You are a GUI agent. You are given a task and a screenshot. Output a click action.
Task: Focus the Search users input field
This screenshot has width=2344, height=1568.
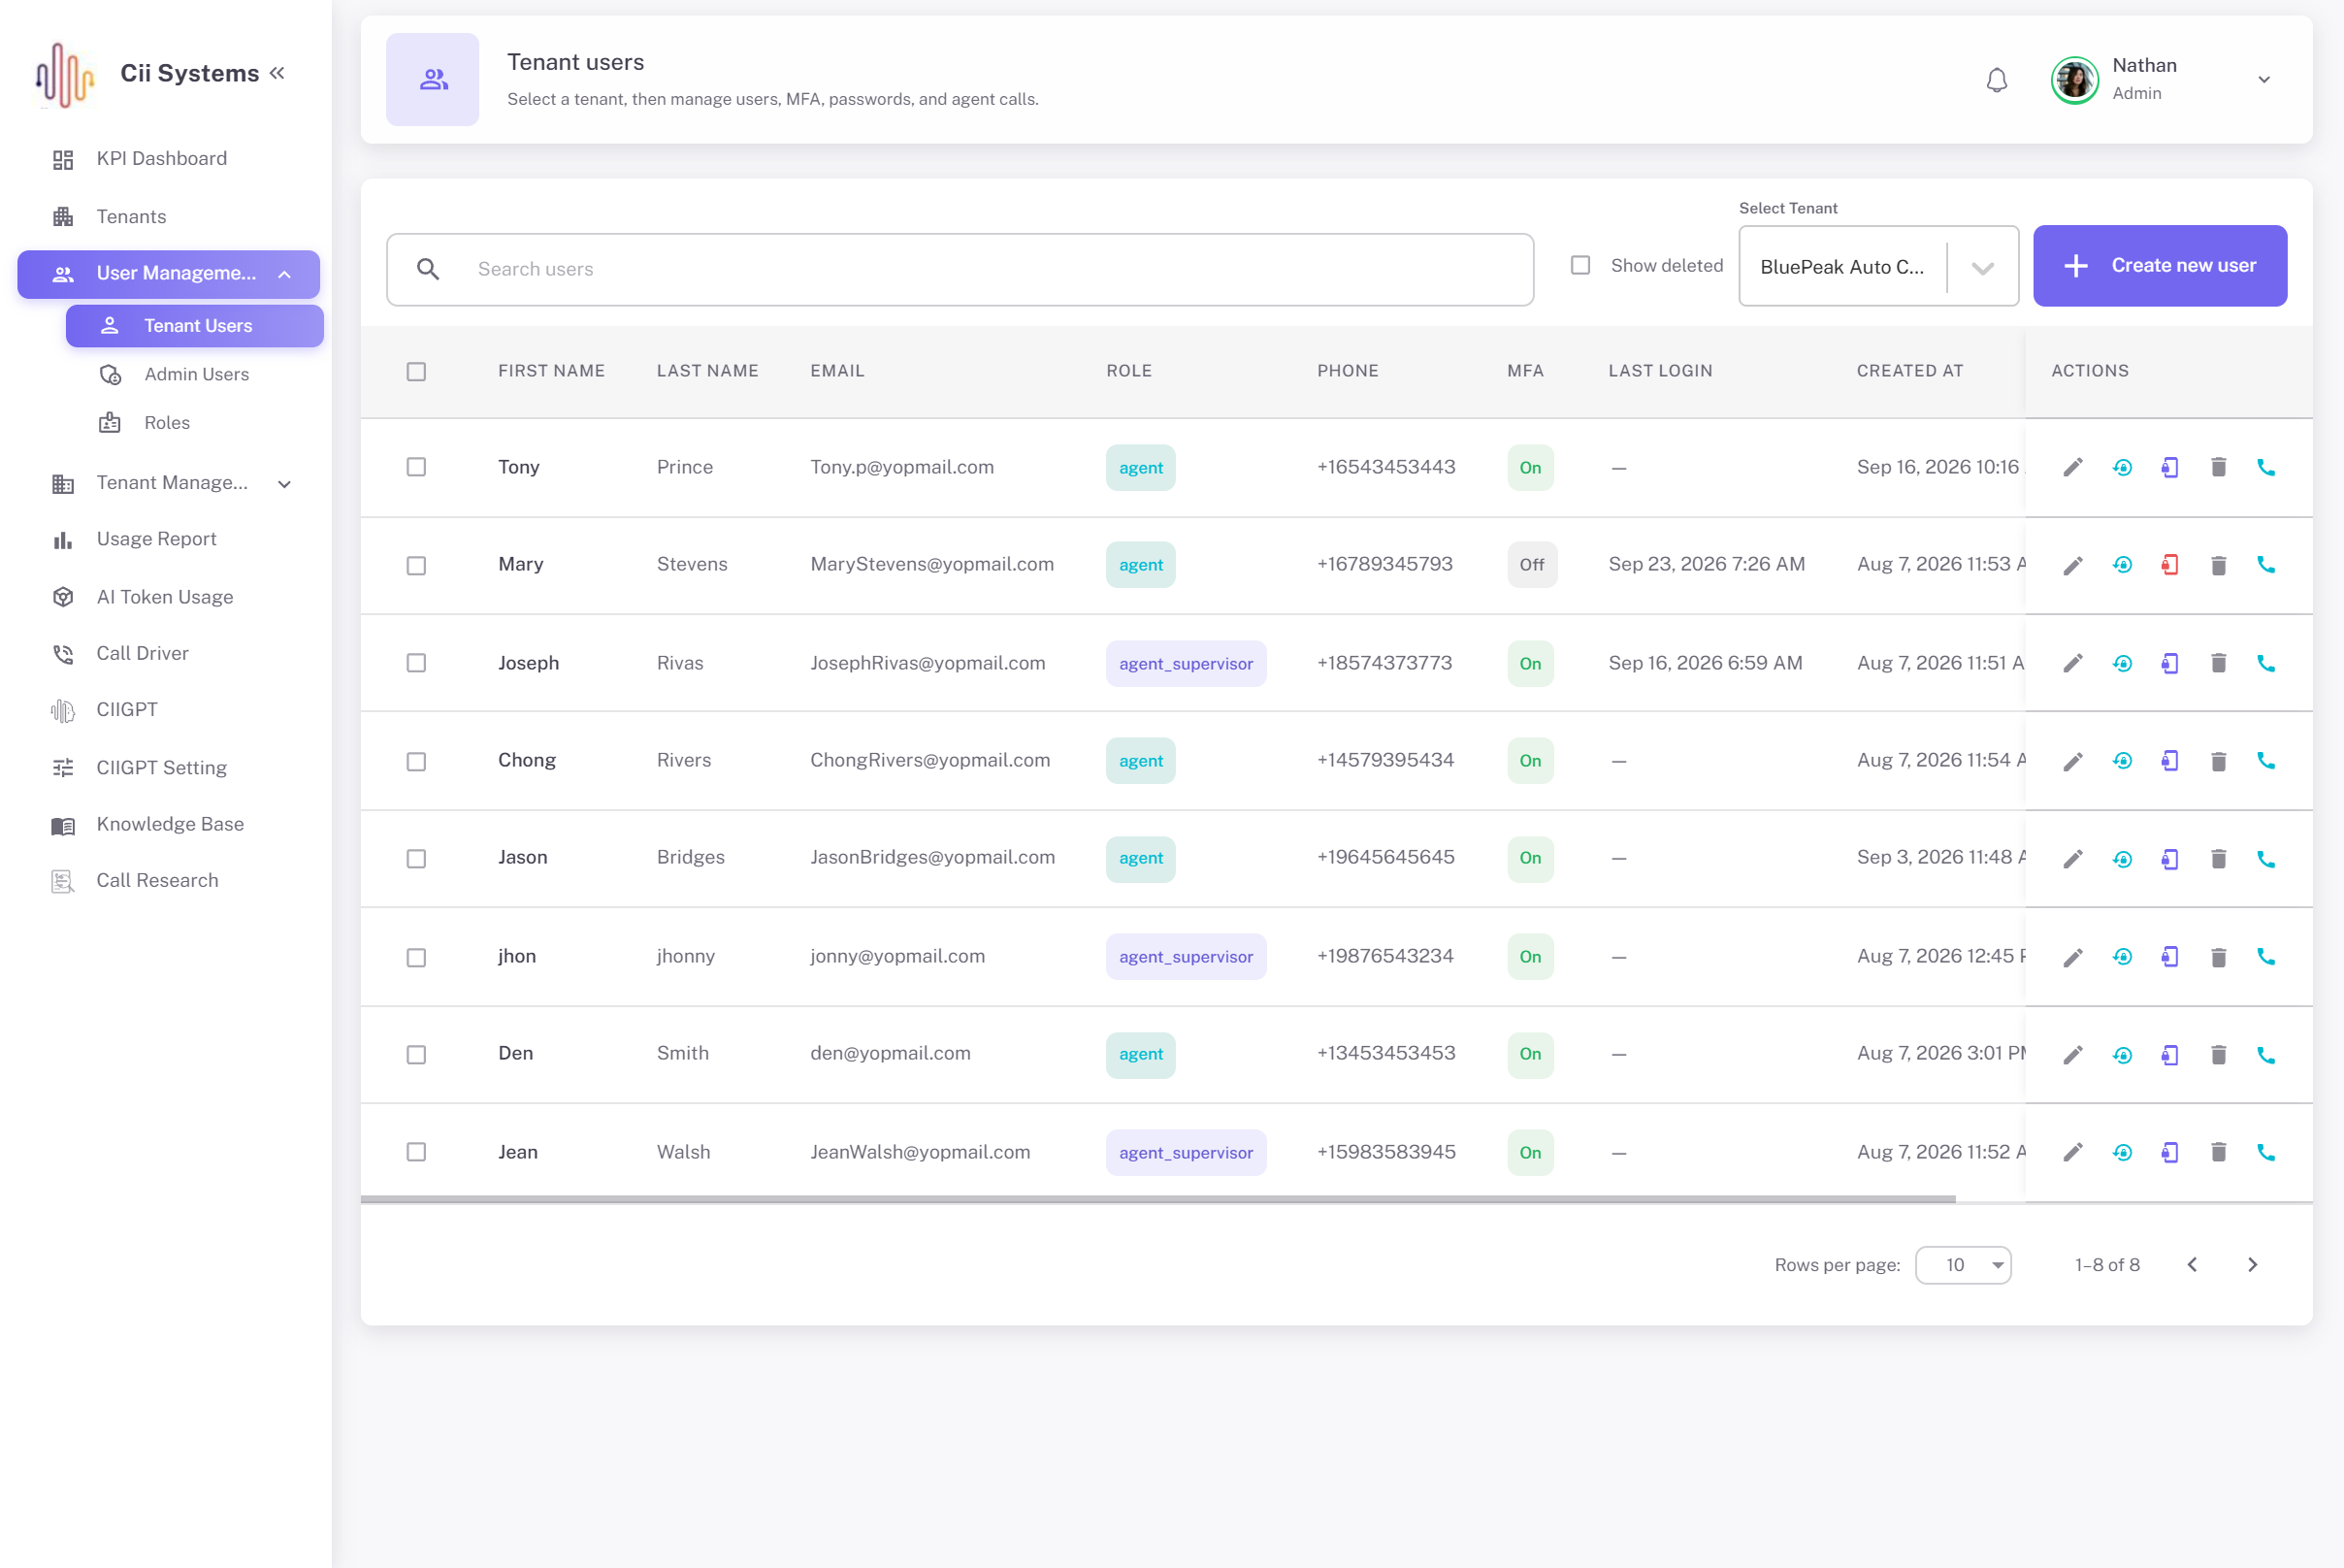pyautogui.click(x=960, y=269)
